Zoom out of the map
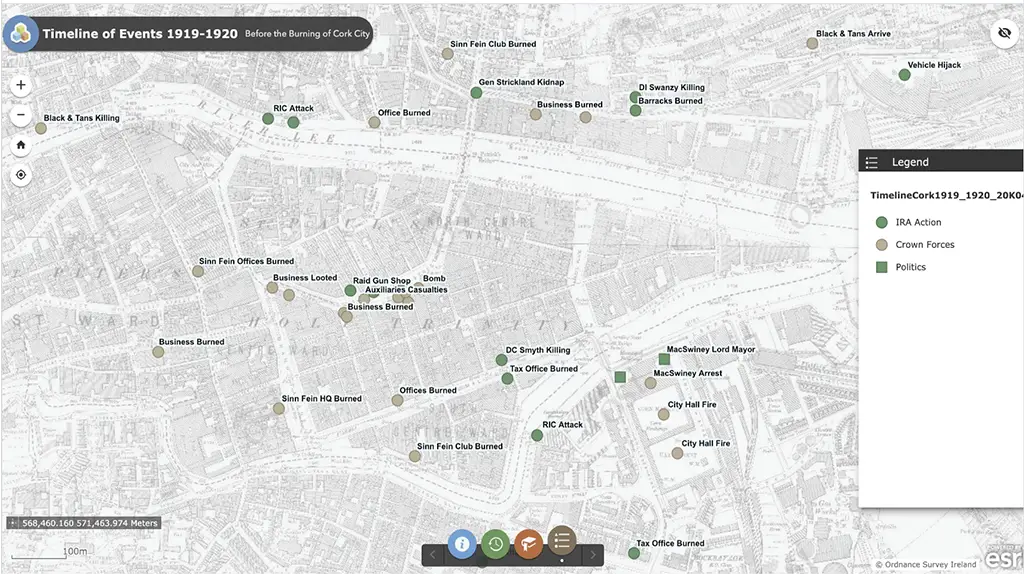The width and height of the screenshot is (1024, 575). [21, 115]
